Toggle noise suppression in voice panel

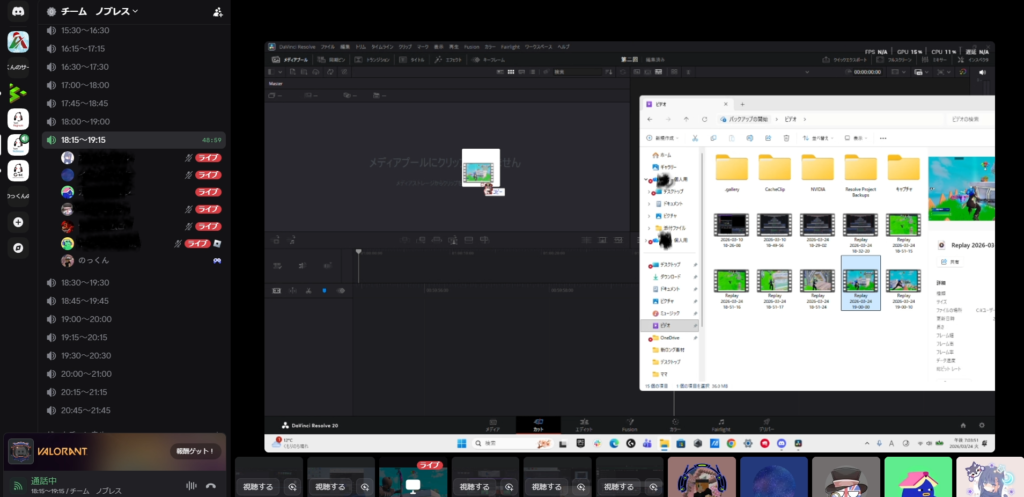pyautogui.click(x=189, y=486)
